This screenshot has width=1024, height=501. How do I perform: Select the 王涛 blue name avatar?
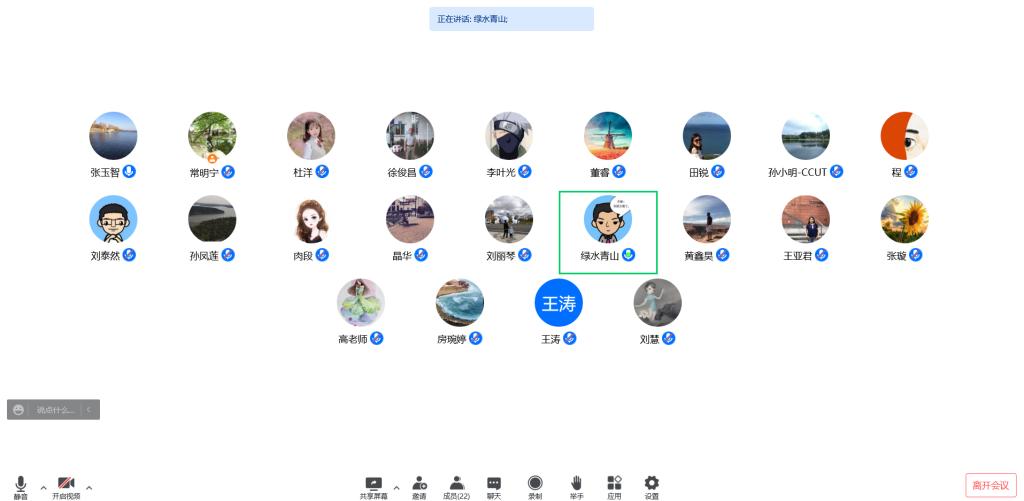click(558, 302)
